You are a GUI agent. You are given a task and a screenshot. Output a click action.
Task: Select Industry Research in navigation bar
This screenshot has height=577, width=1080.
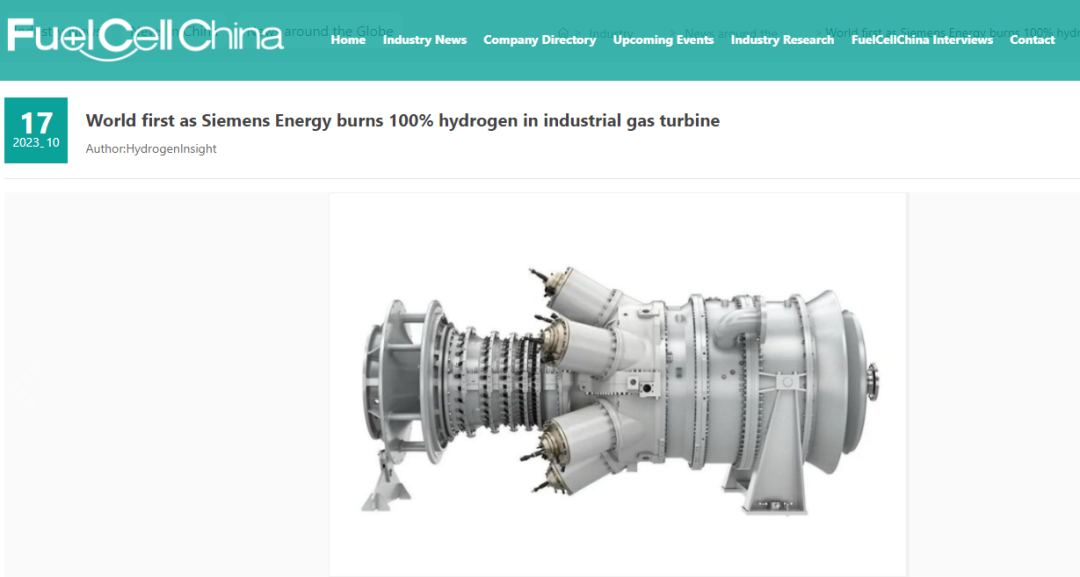coord(782,40)
